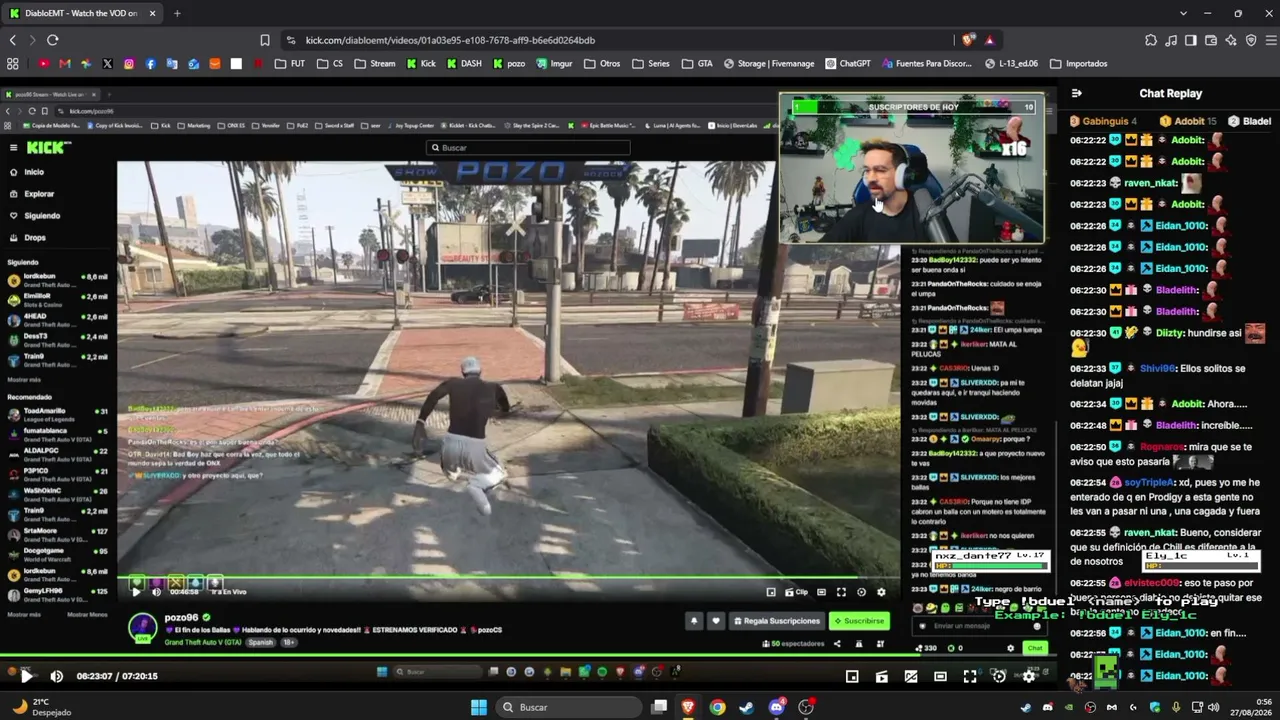Open Chrome from the Windows taskbar
1280x720 pixels.
click(x=717, y=707)
